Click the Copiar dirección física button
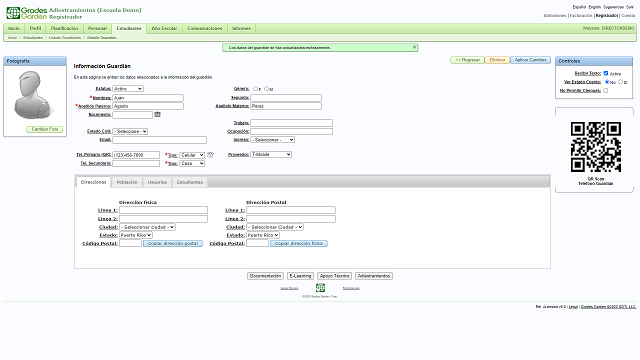Screen dimensions: 640x360 click(x=299, y=243)
